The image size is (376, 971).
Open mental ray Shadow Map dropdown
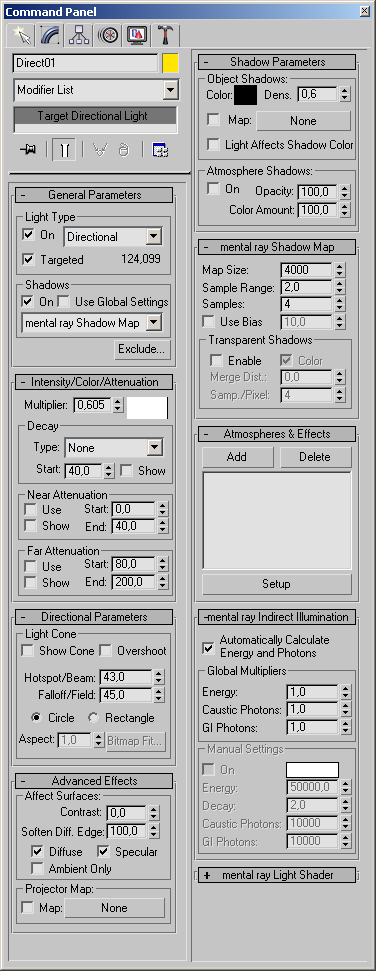pyautogui.click(x=154, y=323)
